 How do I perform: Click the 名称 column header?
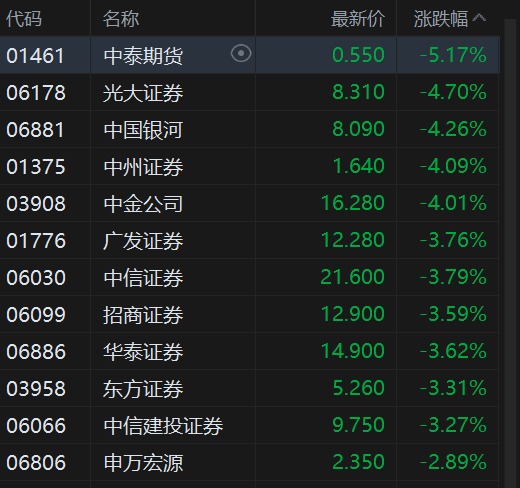point(121,19)
